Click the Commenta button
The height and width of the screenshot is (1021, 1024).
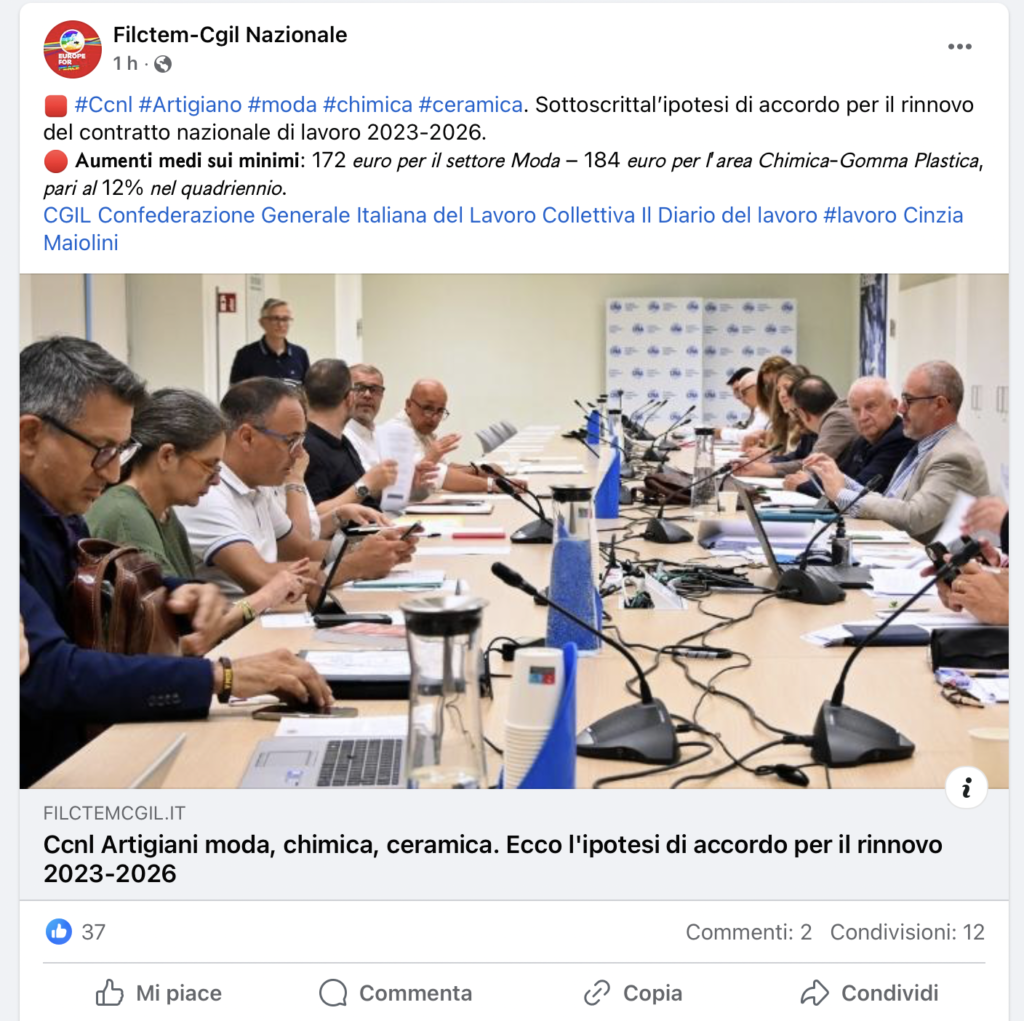(x=395, y=993)
